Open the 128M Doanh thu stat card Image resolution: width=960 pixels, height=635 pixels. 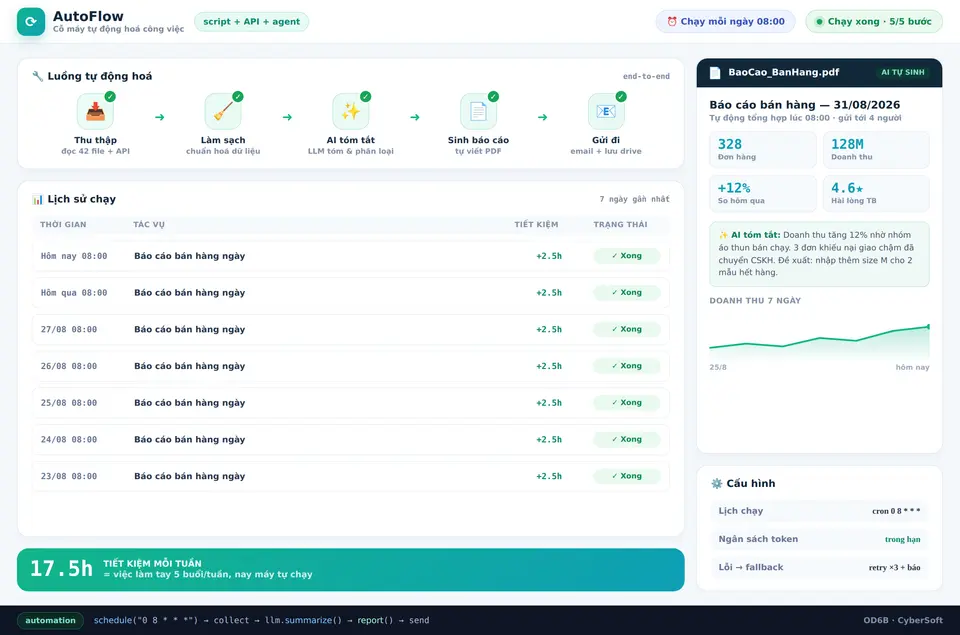(x=876, y=149)
